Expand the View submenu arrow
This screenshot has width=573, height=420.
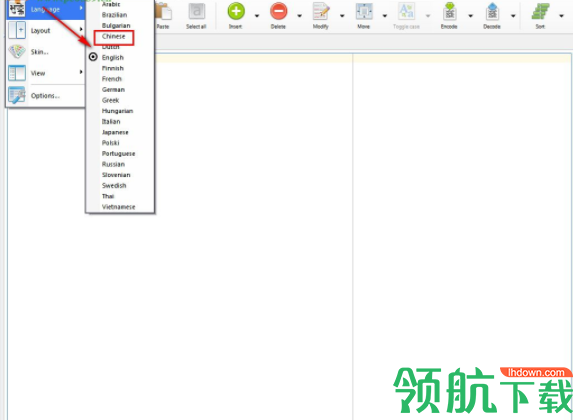pyautogui.click(x=81, y=72)
